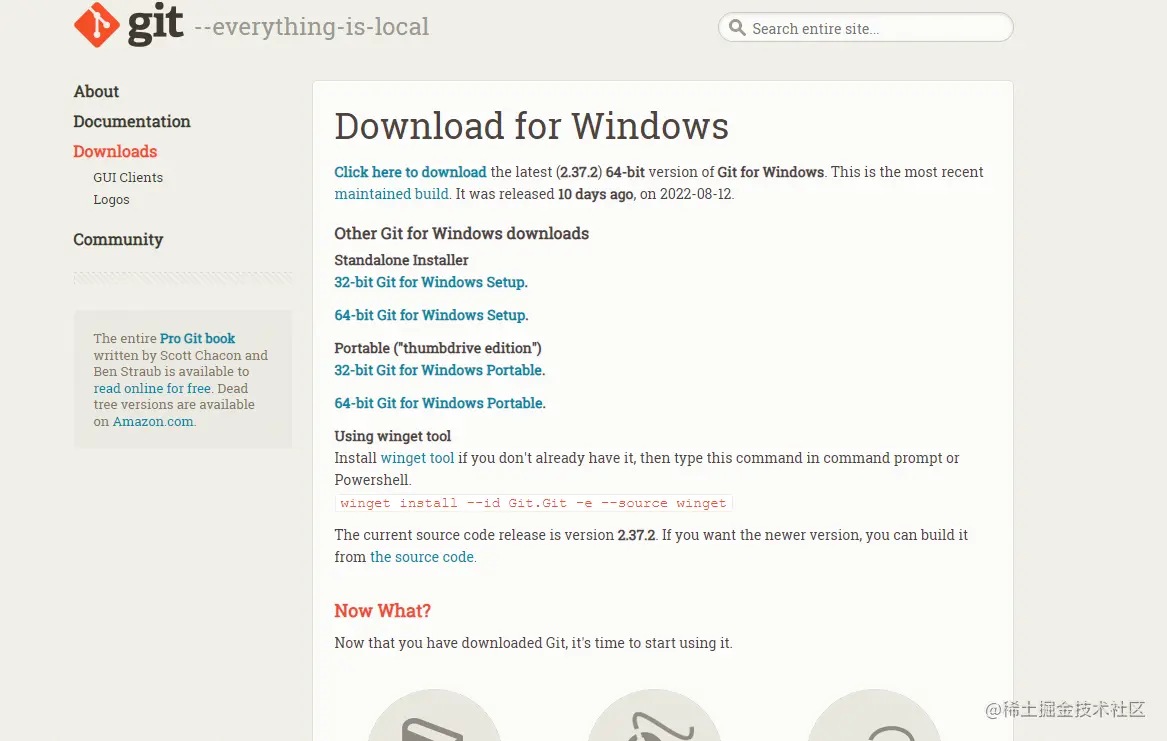Click the 'Click here to download' link

410,172
